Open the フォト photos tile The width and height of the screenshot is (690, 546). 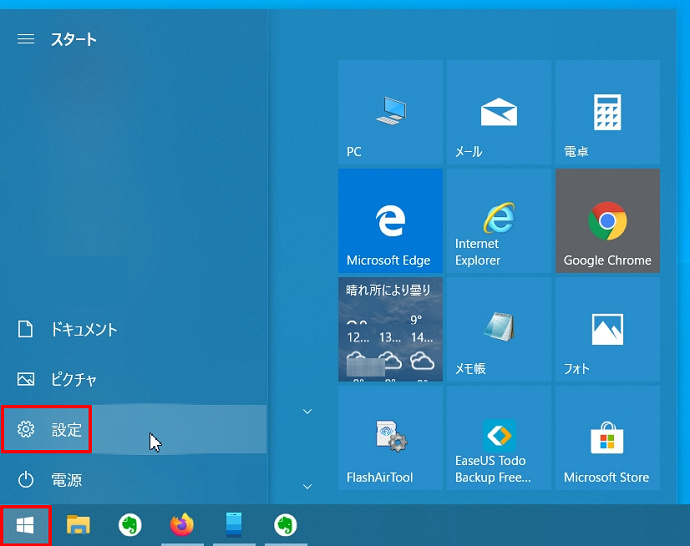click(607, 329)
